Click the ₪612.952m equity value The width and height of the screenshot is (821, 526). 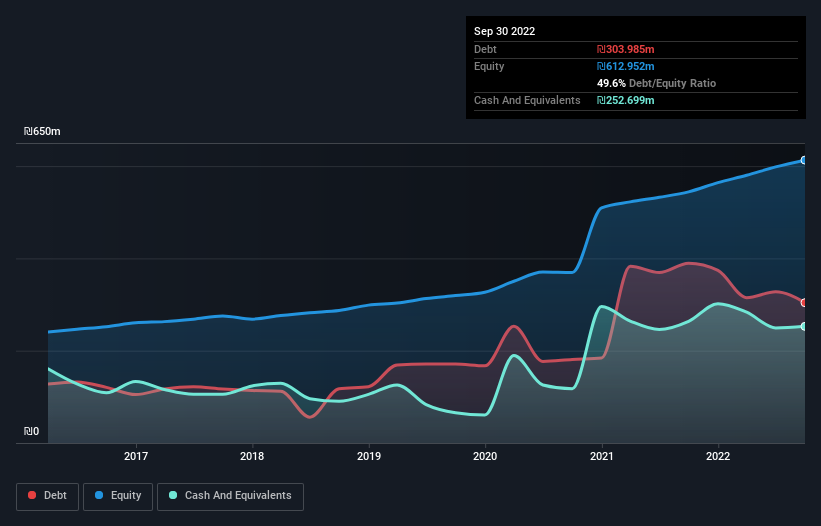pyautogui.click(x=625, y=66)
